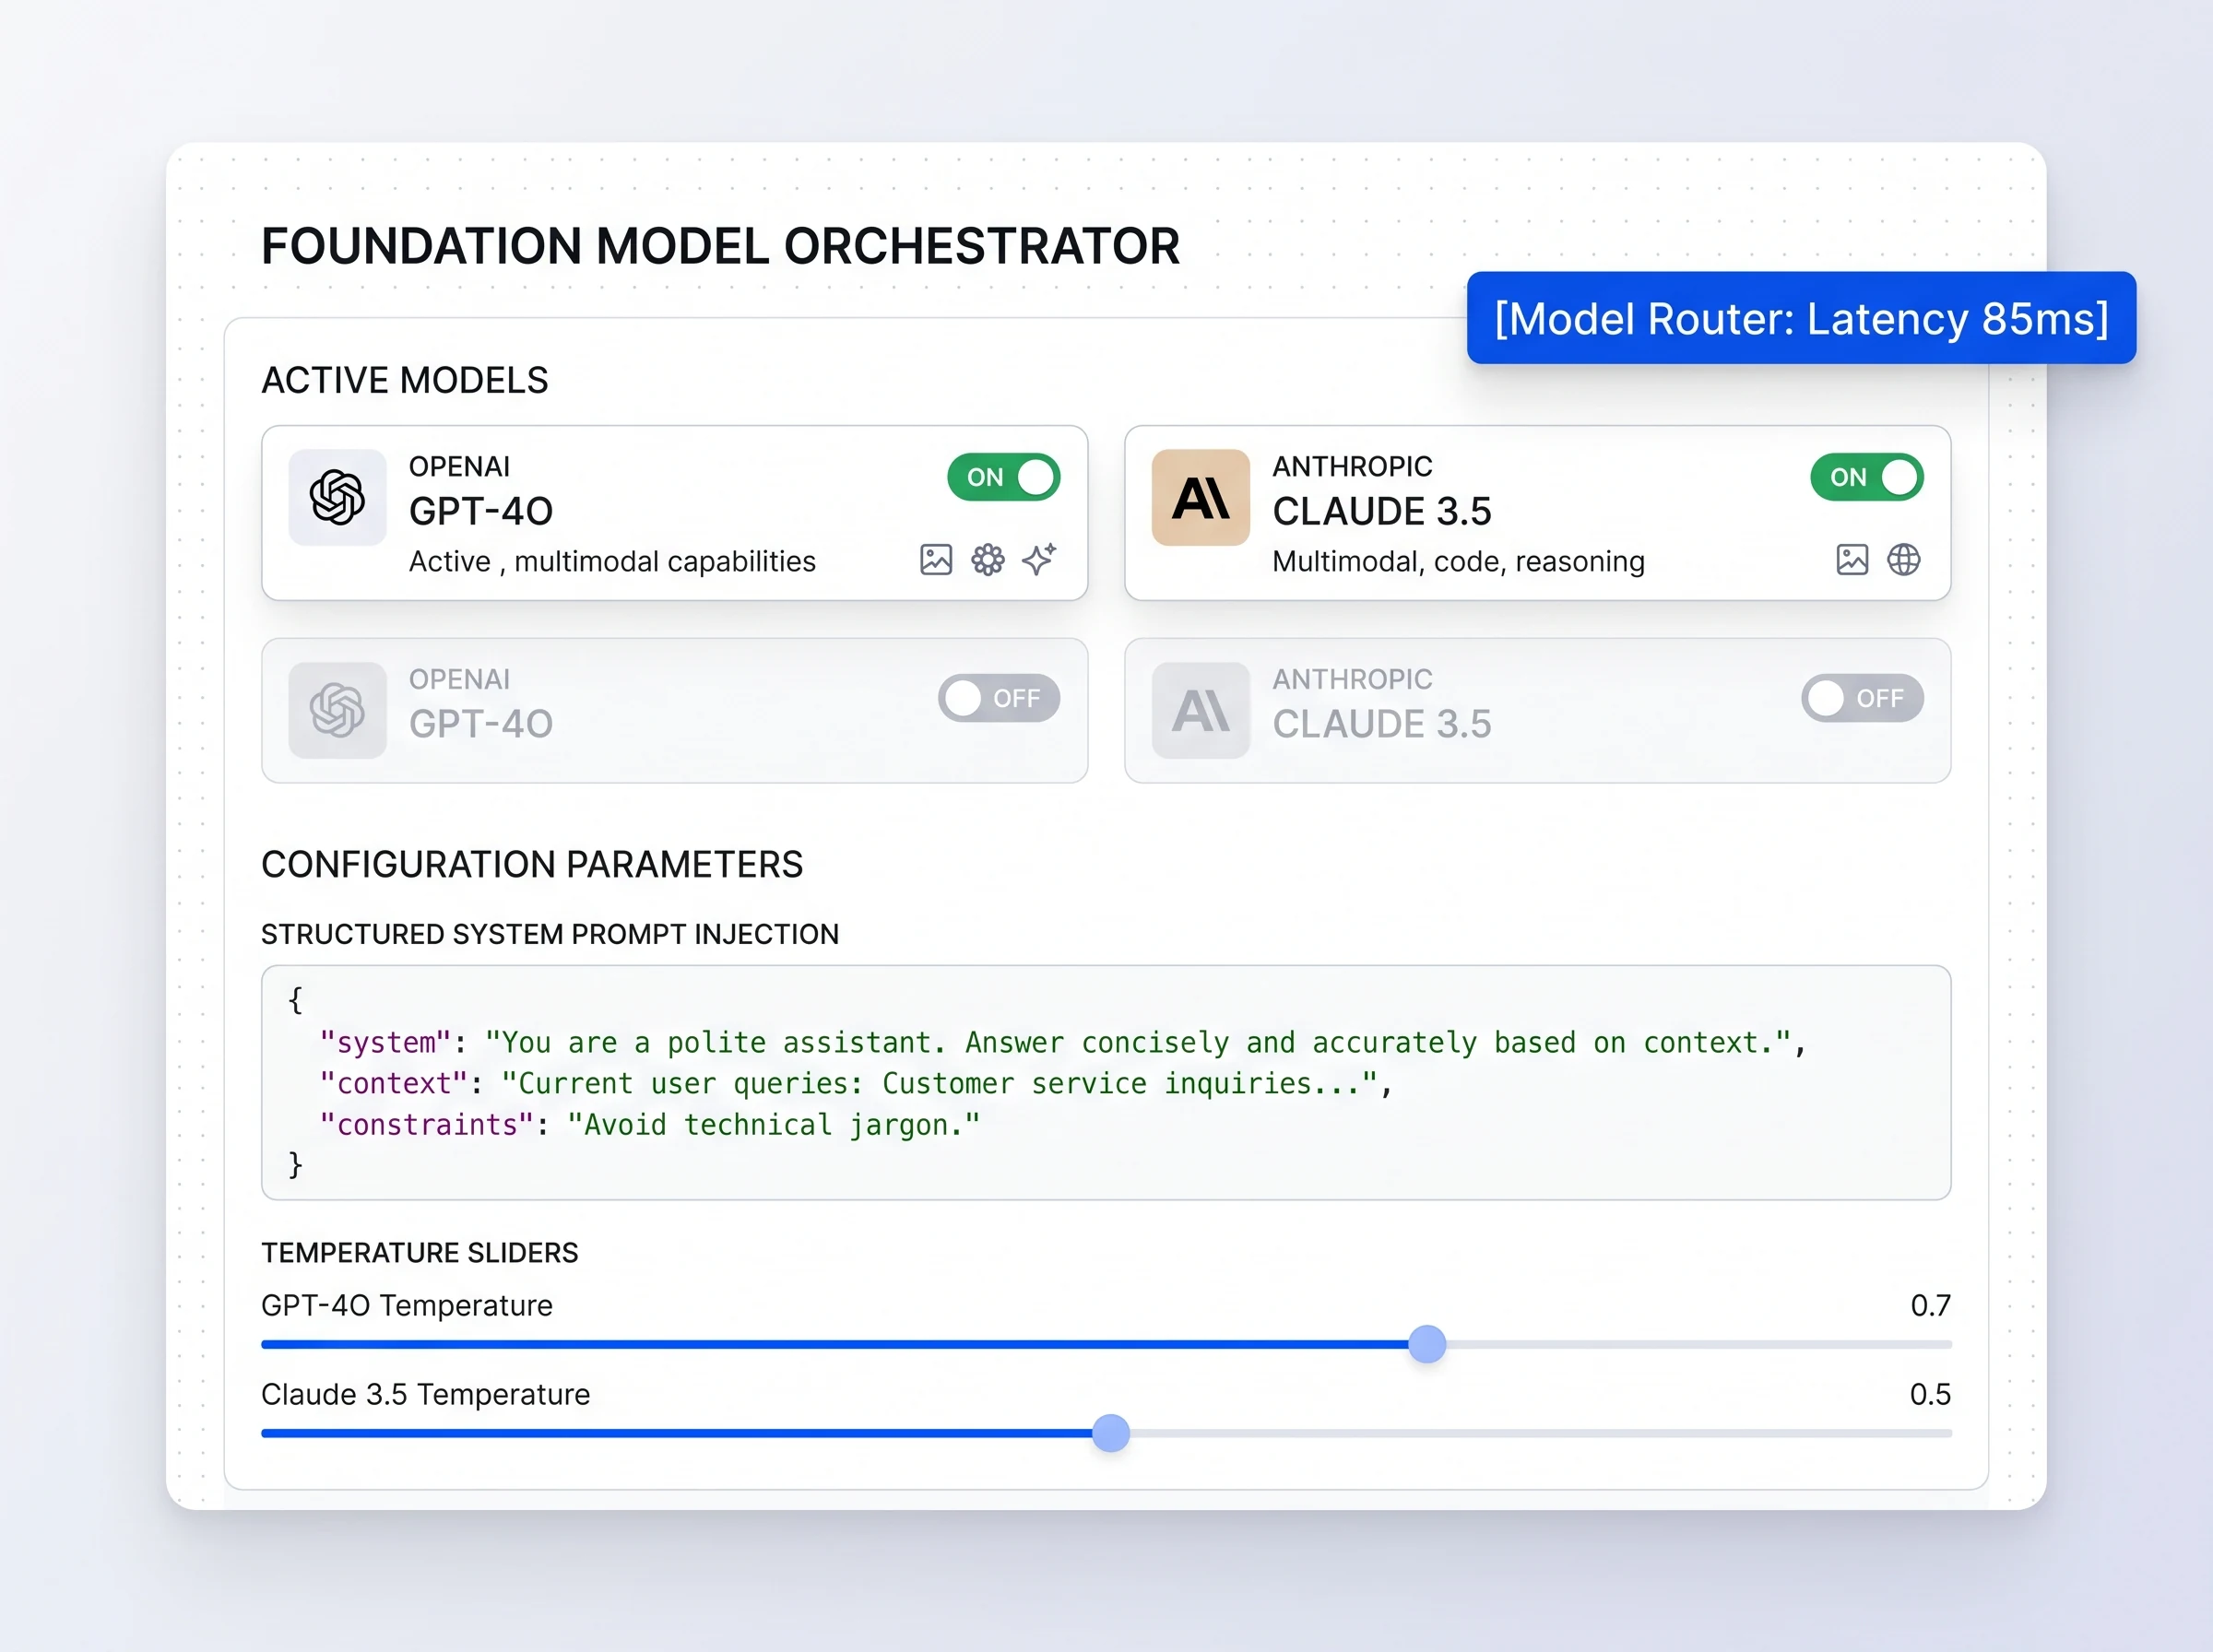Click the Model Router Latency 85ms badge
This screenshot has height=1652, width=2213.
point(1801,318)
